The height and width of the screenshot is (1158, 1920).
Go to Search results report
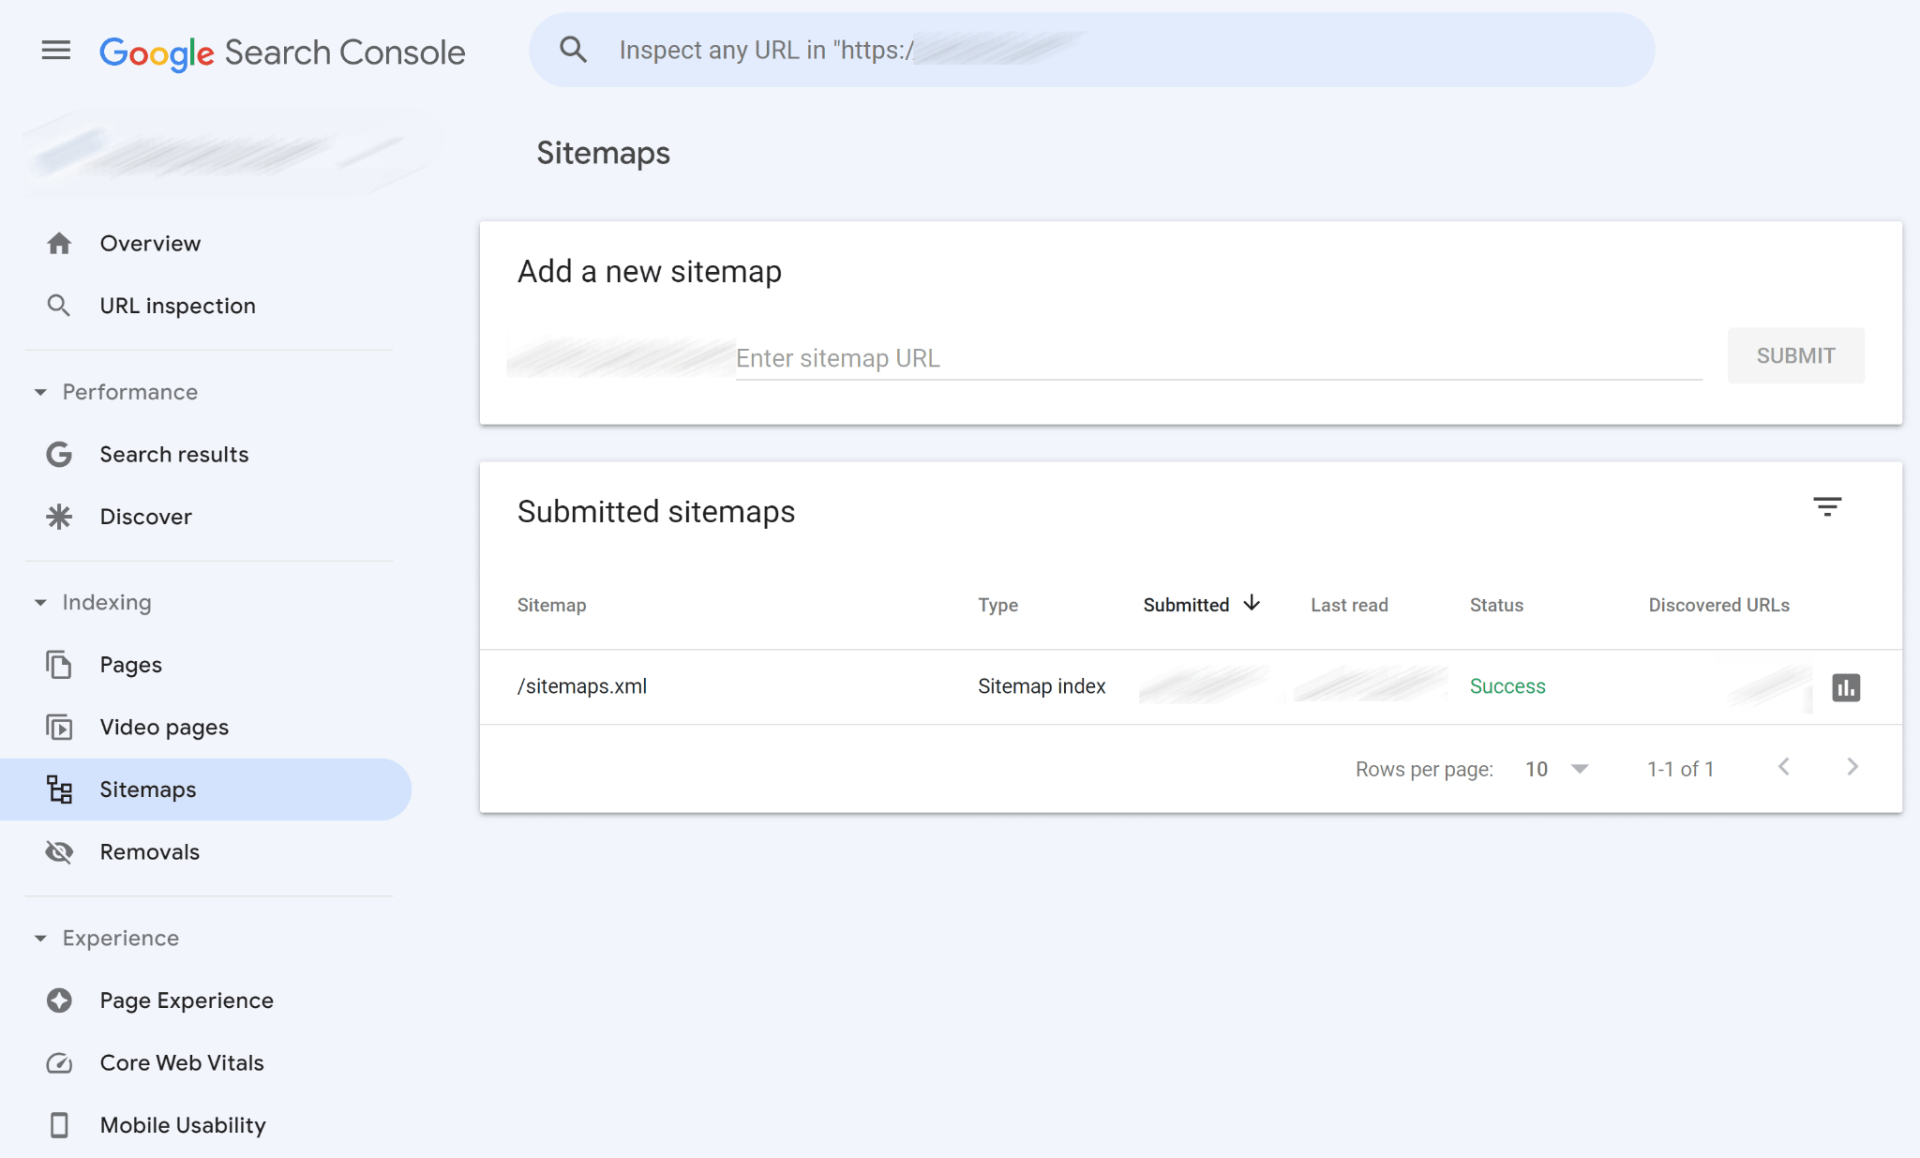174,454
